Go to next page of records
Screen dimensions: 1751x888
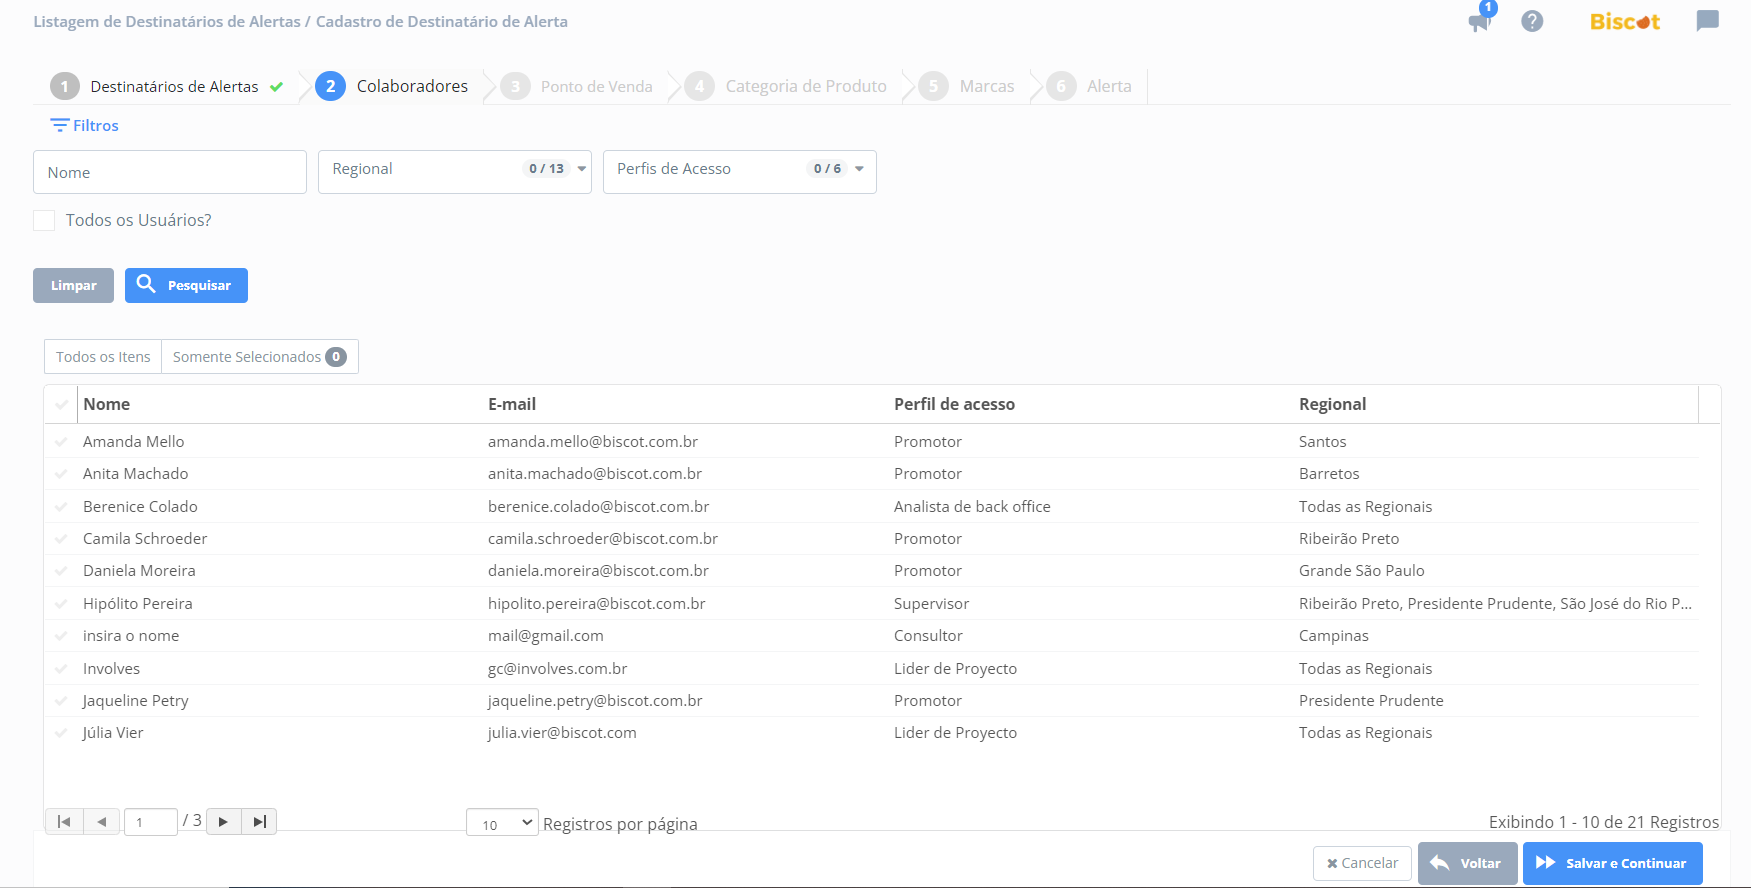pos(223,821)
